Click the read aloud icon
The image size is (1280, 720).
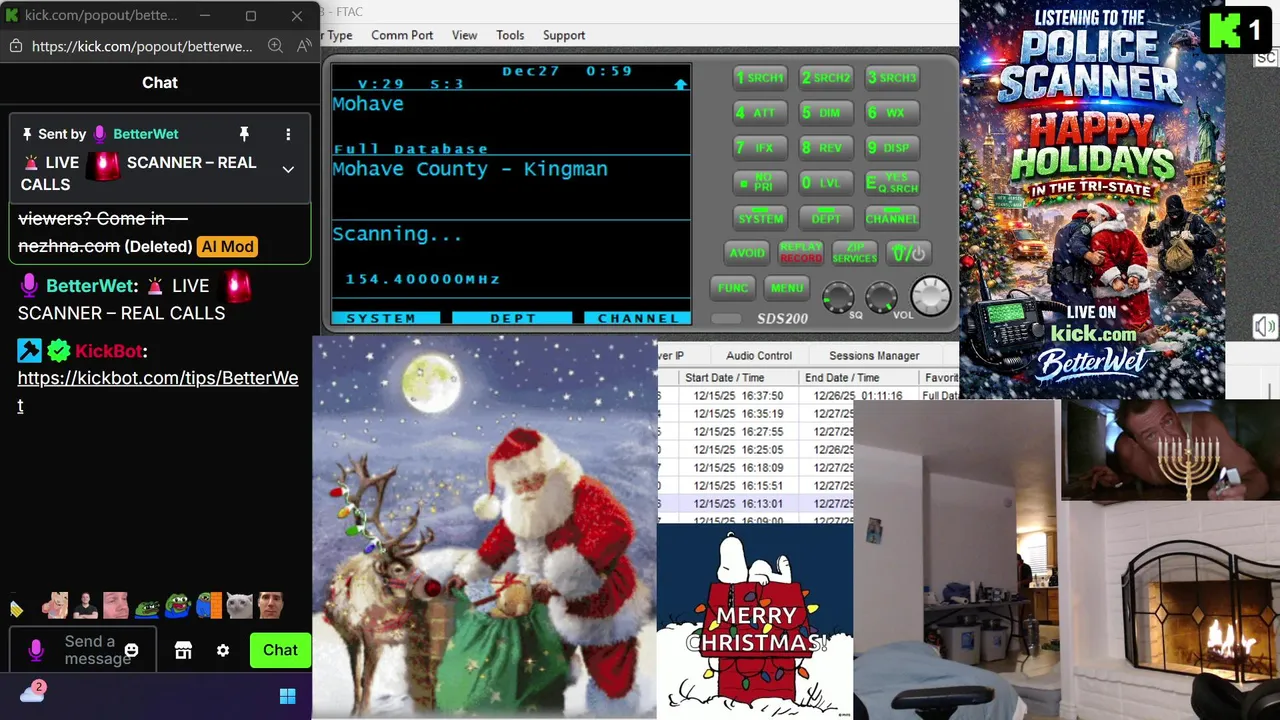coord(304,46)
